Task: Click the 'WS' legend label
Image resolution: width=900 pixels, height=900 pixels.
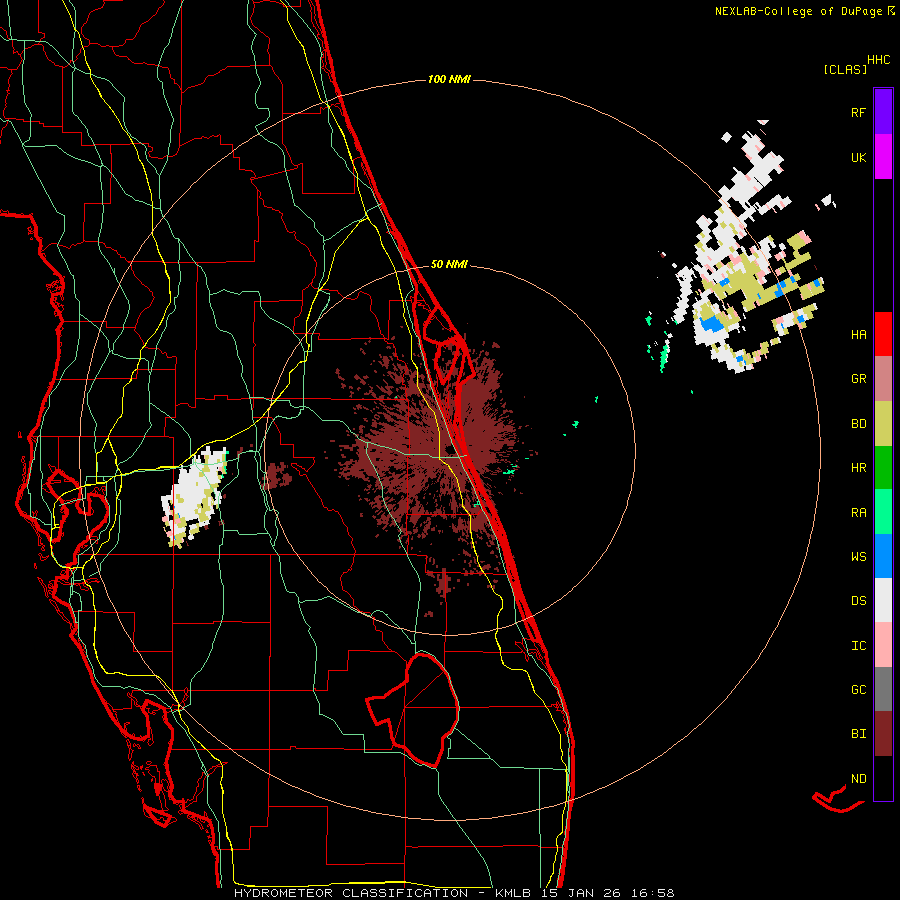Action: click(858, 557)
